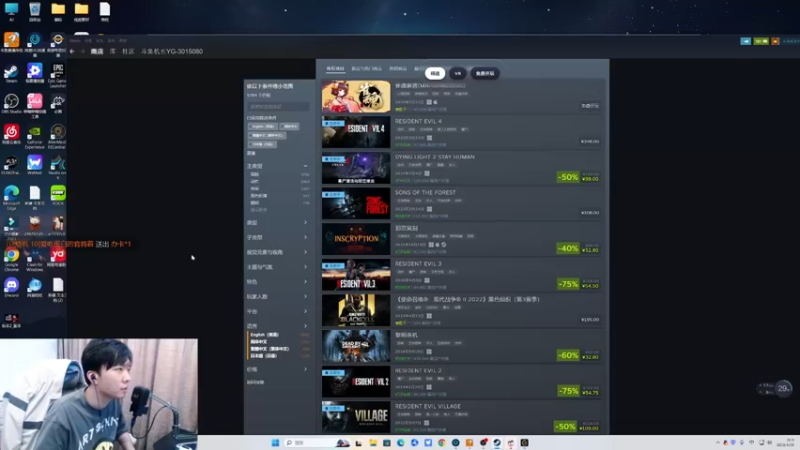Click the Windows platform icon on Resident Evil 4
This screenshot has width=800, height=450.
click(x=430, y=138)
